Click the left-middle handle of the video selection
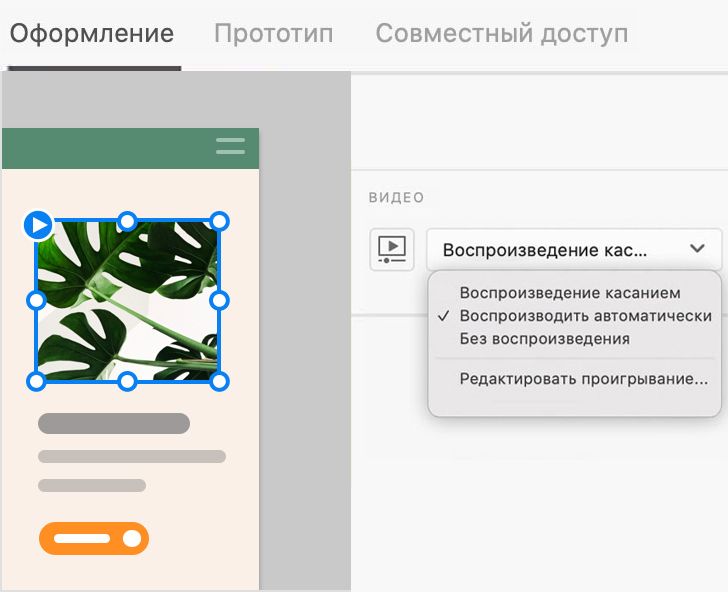This screenshot has height=592, width=728. point(36,300)
